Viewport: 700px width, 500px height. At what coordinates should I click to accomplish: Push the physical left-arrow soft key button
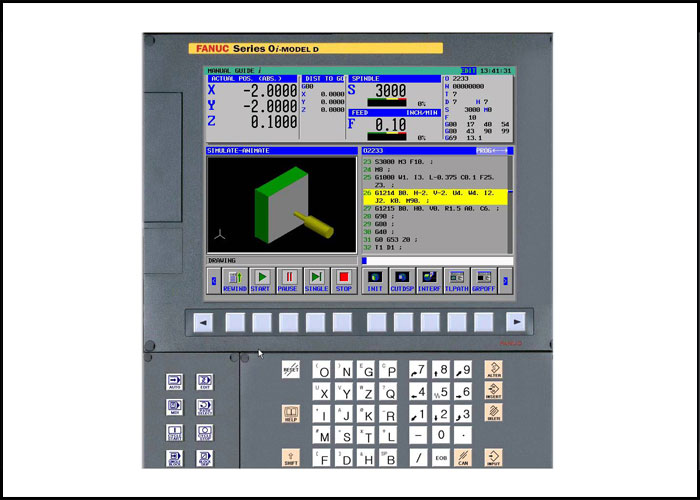203,322
